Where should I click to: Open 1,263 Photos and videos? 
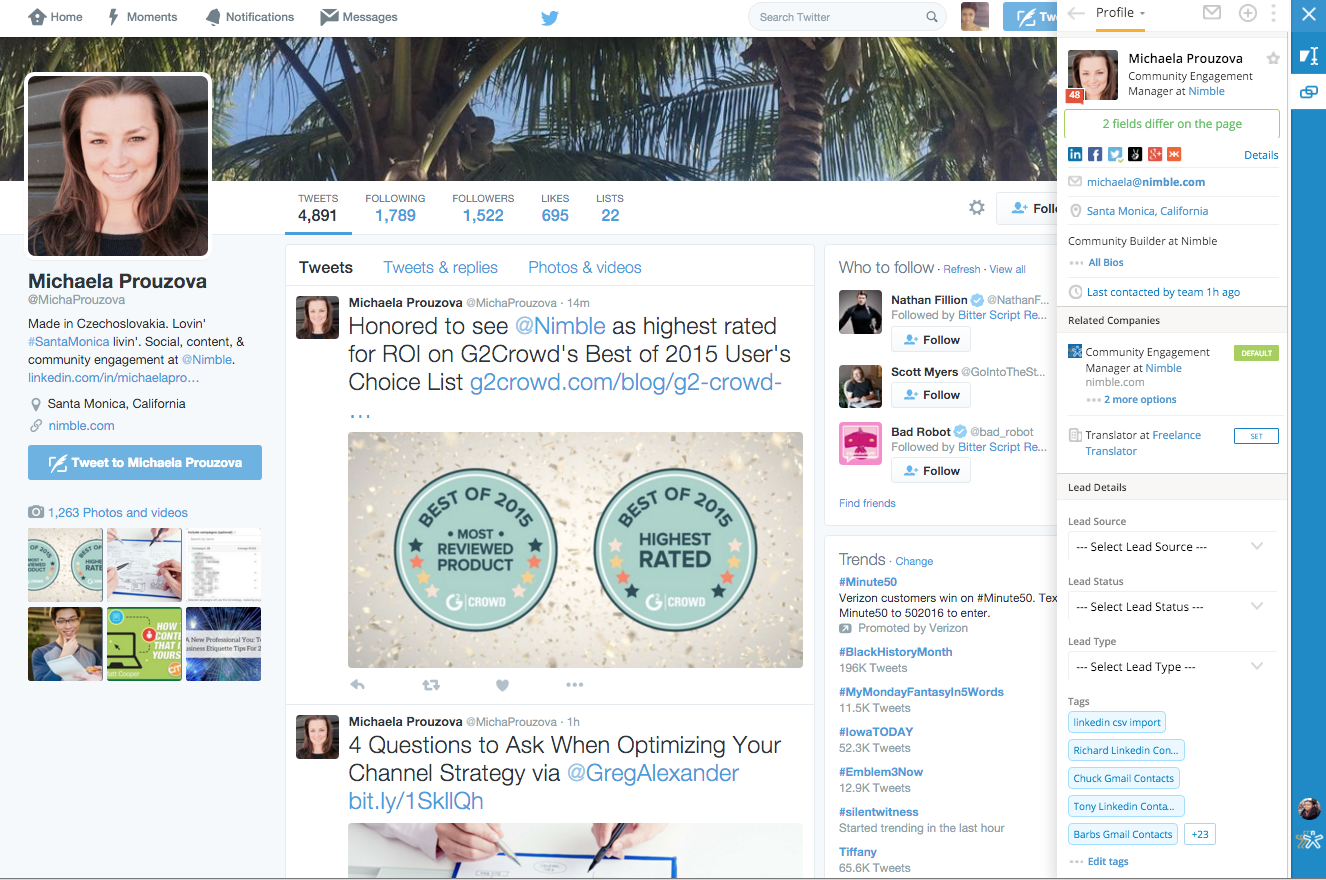tap(118, 513)
